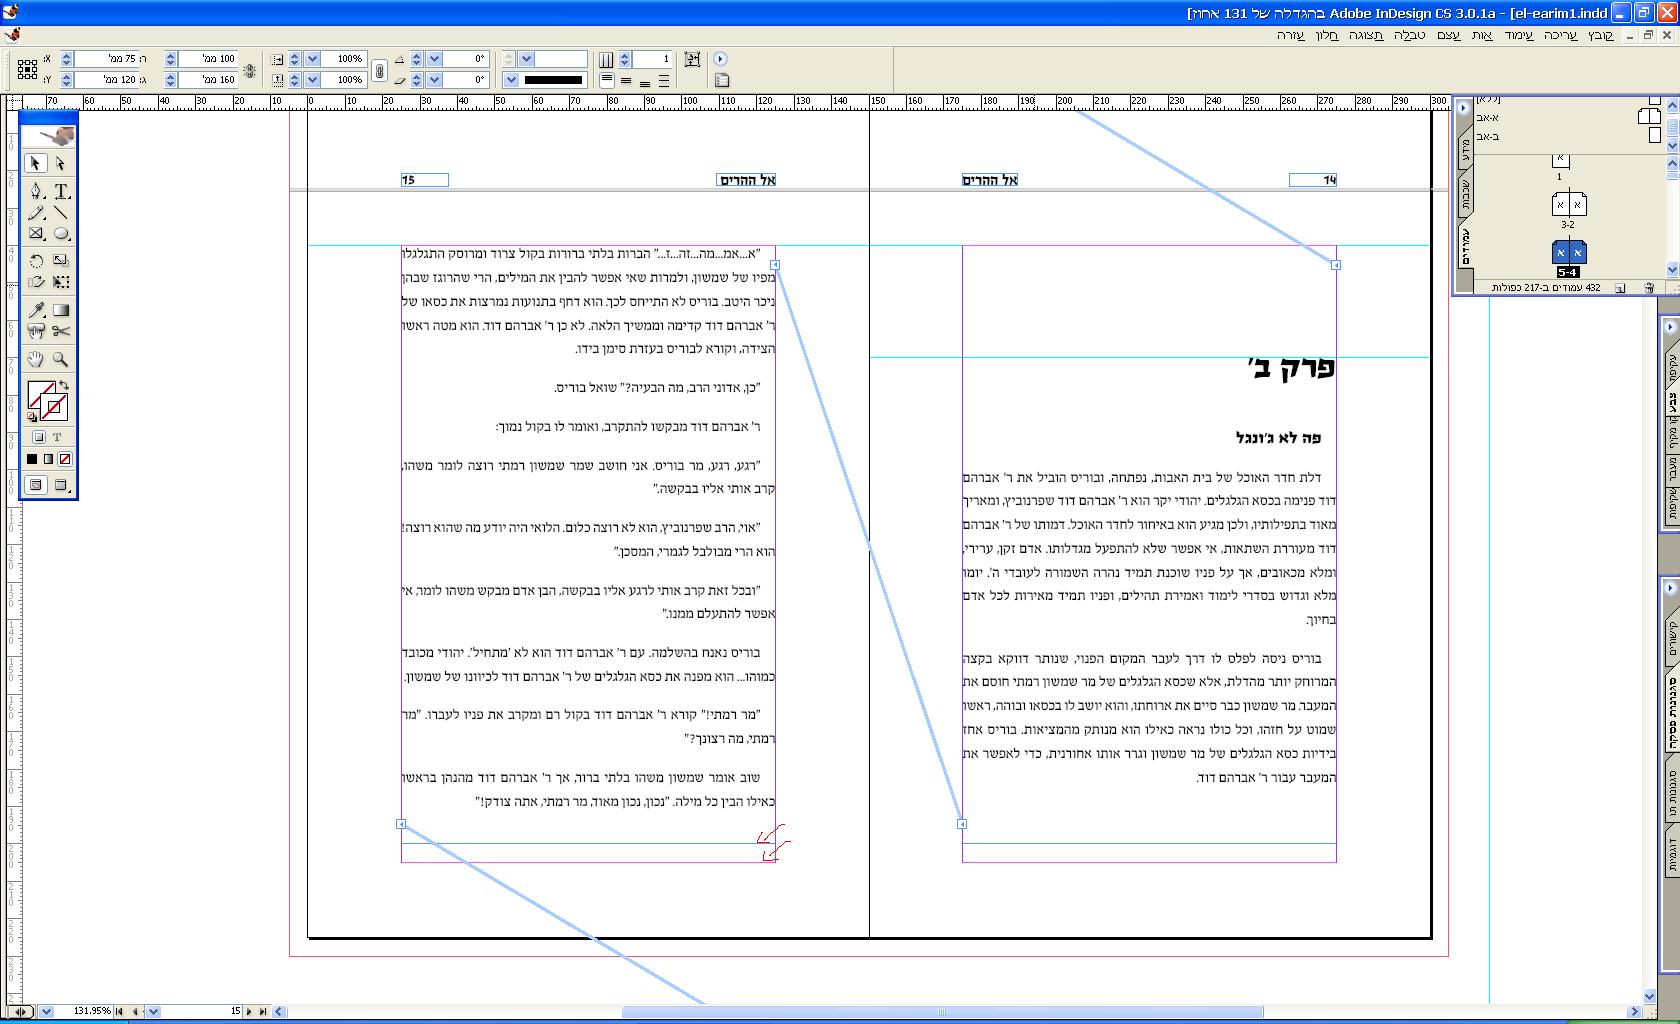Viewport: 1680px width, 1024px height.
Task: Select the Pen tool
Action: [x=36, y=190]
